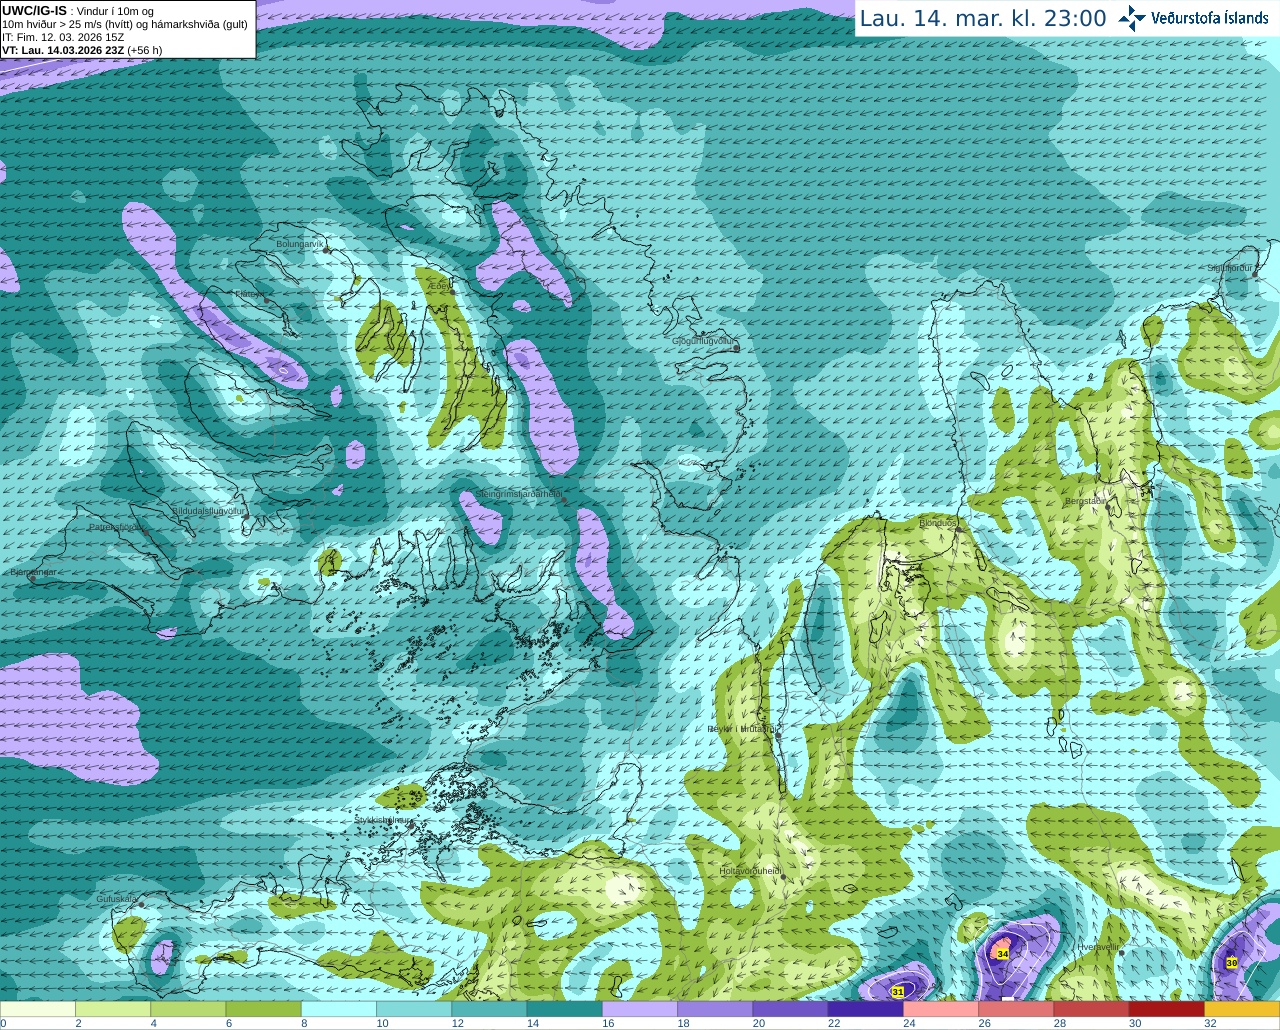The height and width of the screenshot is (1030, 1280).
Task: Click the legend scale value 16
Action: (607, 1023)
